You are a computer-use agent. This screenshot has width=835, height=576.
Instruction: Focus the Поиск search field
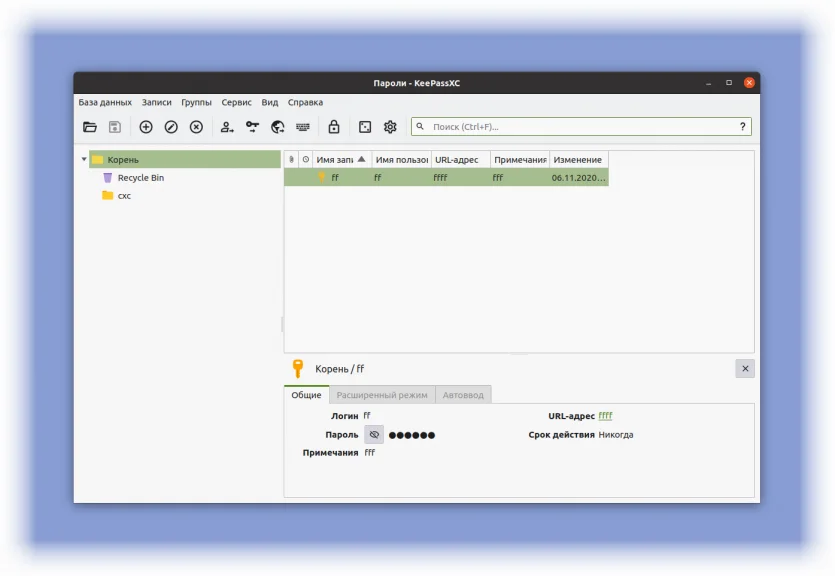click(x=581, y=127)
